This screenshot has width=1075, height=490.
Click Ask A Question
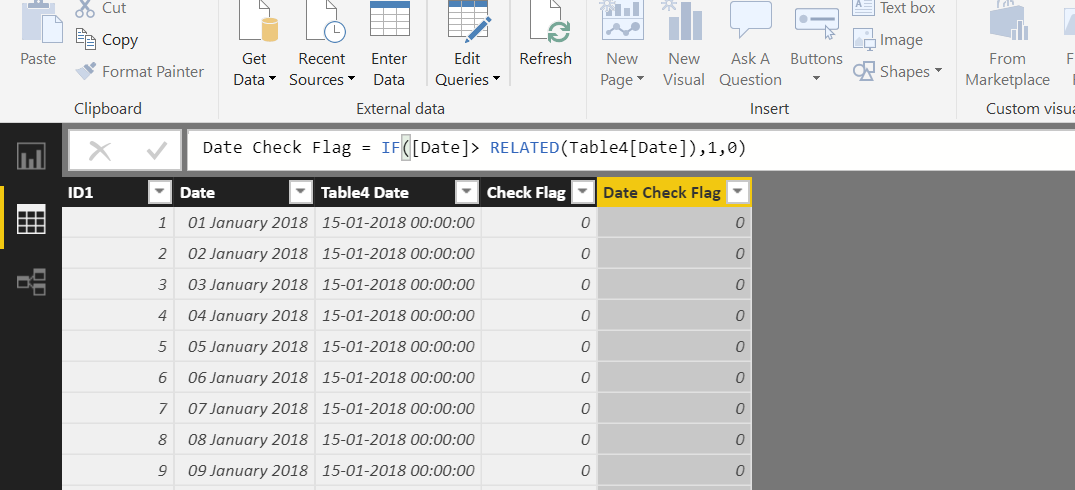(x=750, y=45)
